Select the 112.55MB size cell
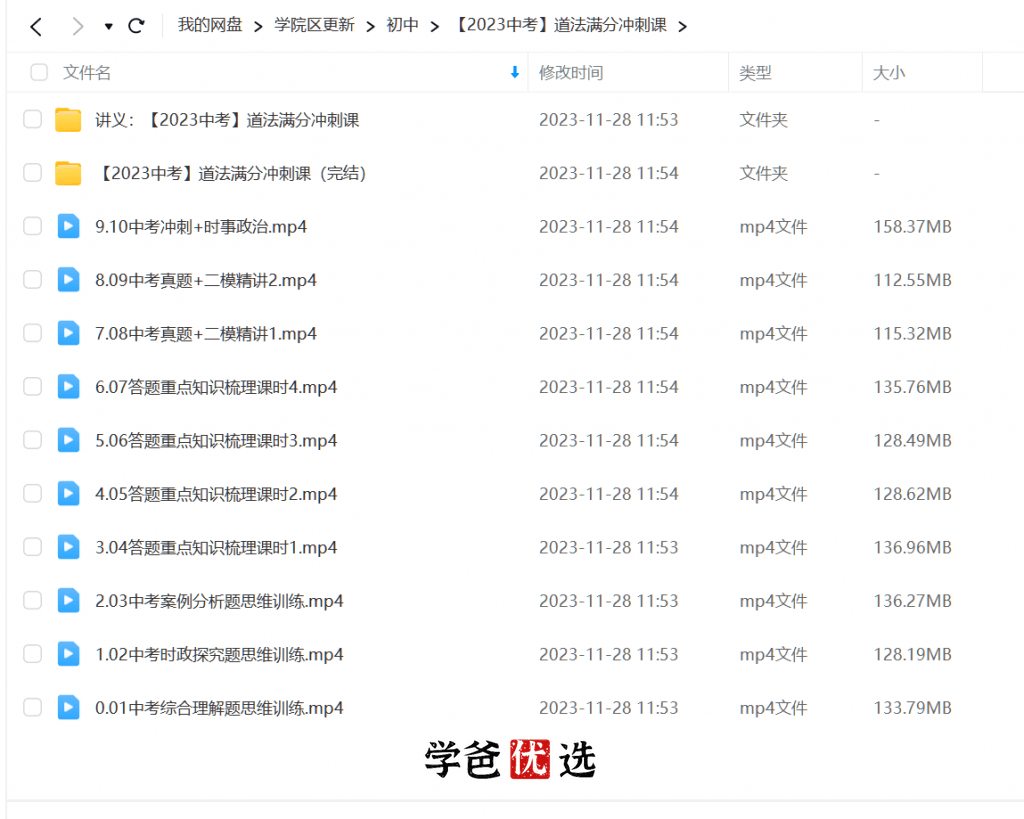The width and height of the screenshot is (1024, 819). (x=912, y=280)
